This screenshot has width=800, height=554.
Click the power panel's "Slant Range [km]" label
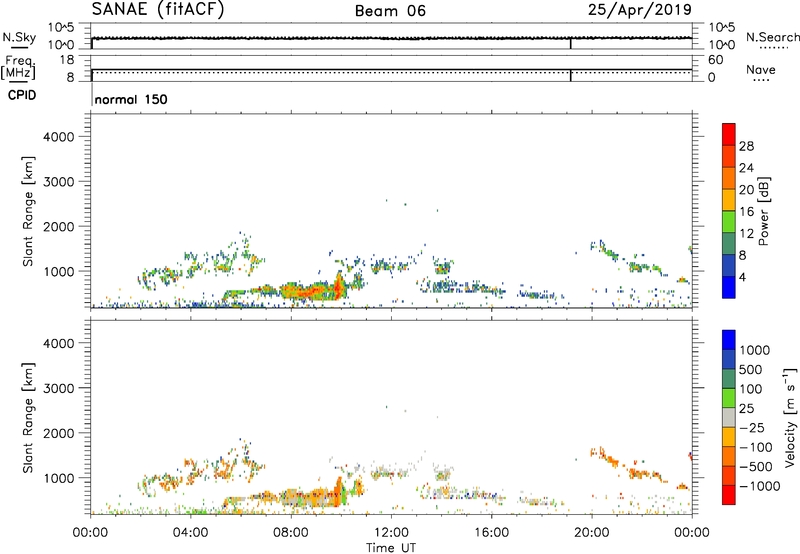point(28,211)
